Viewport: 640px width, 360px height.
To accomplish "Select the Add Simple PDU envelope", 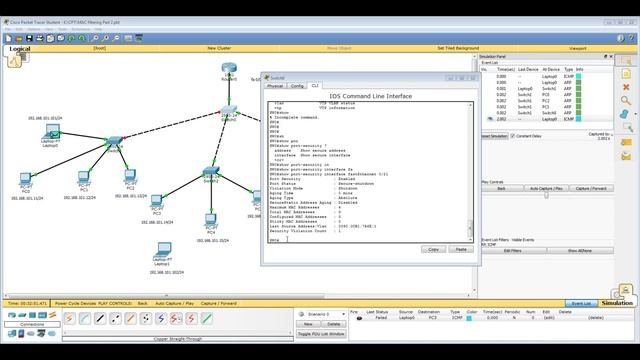I will point(626,142).
